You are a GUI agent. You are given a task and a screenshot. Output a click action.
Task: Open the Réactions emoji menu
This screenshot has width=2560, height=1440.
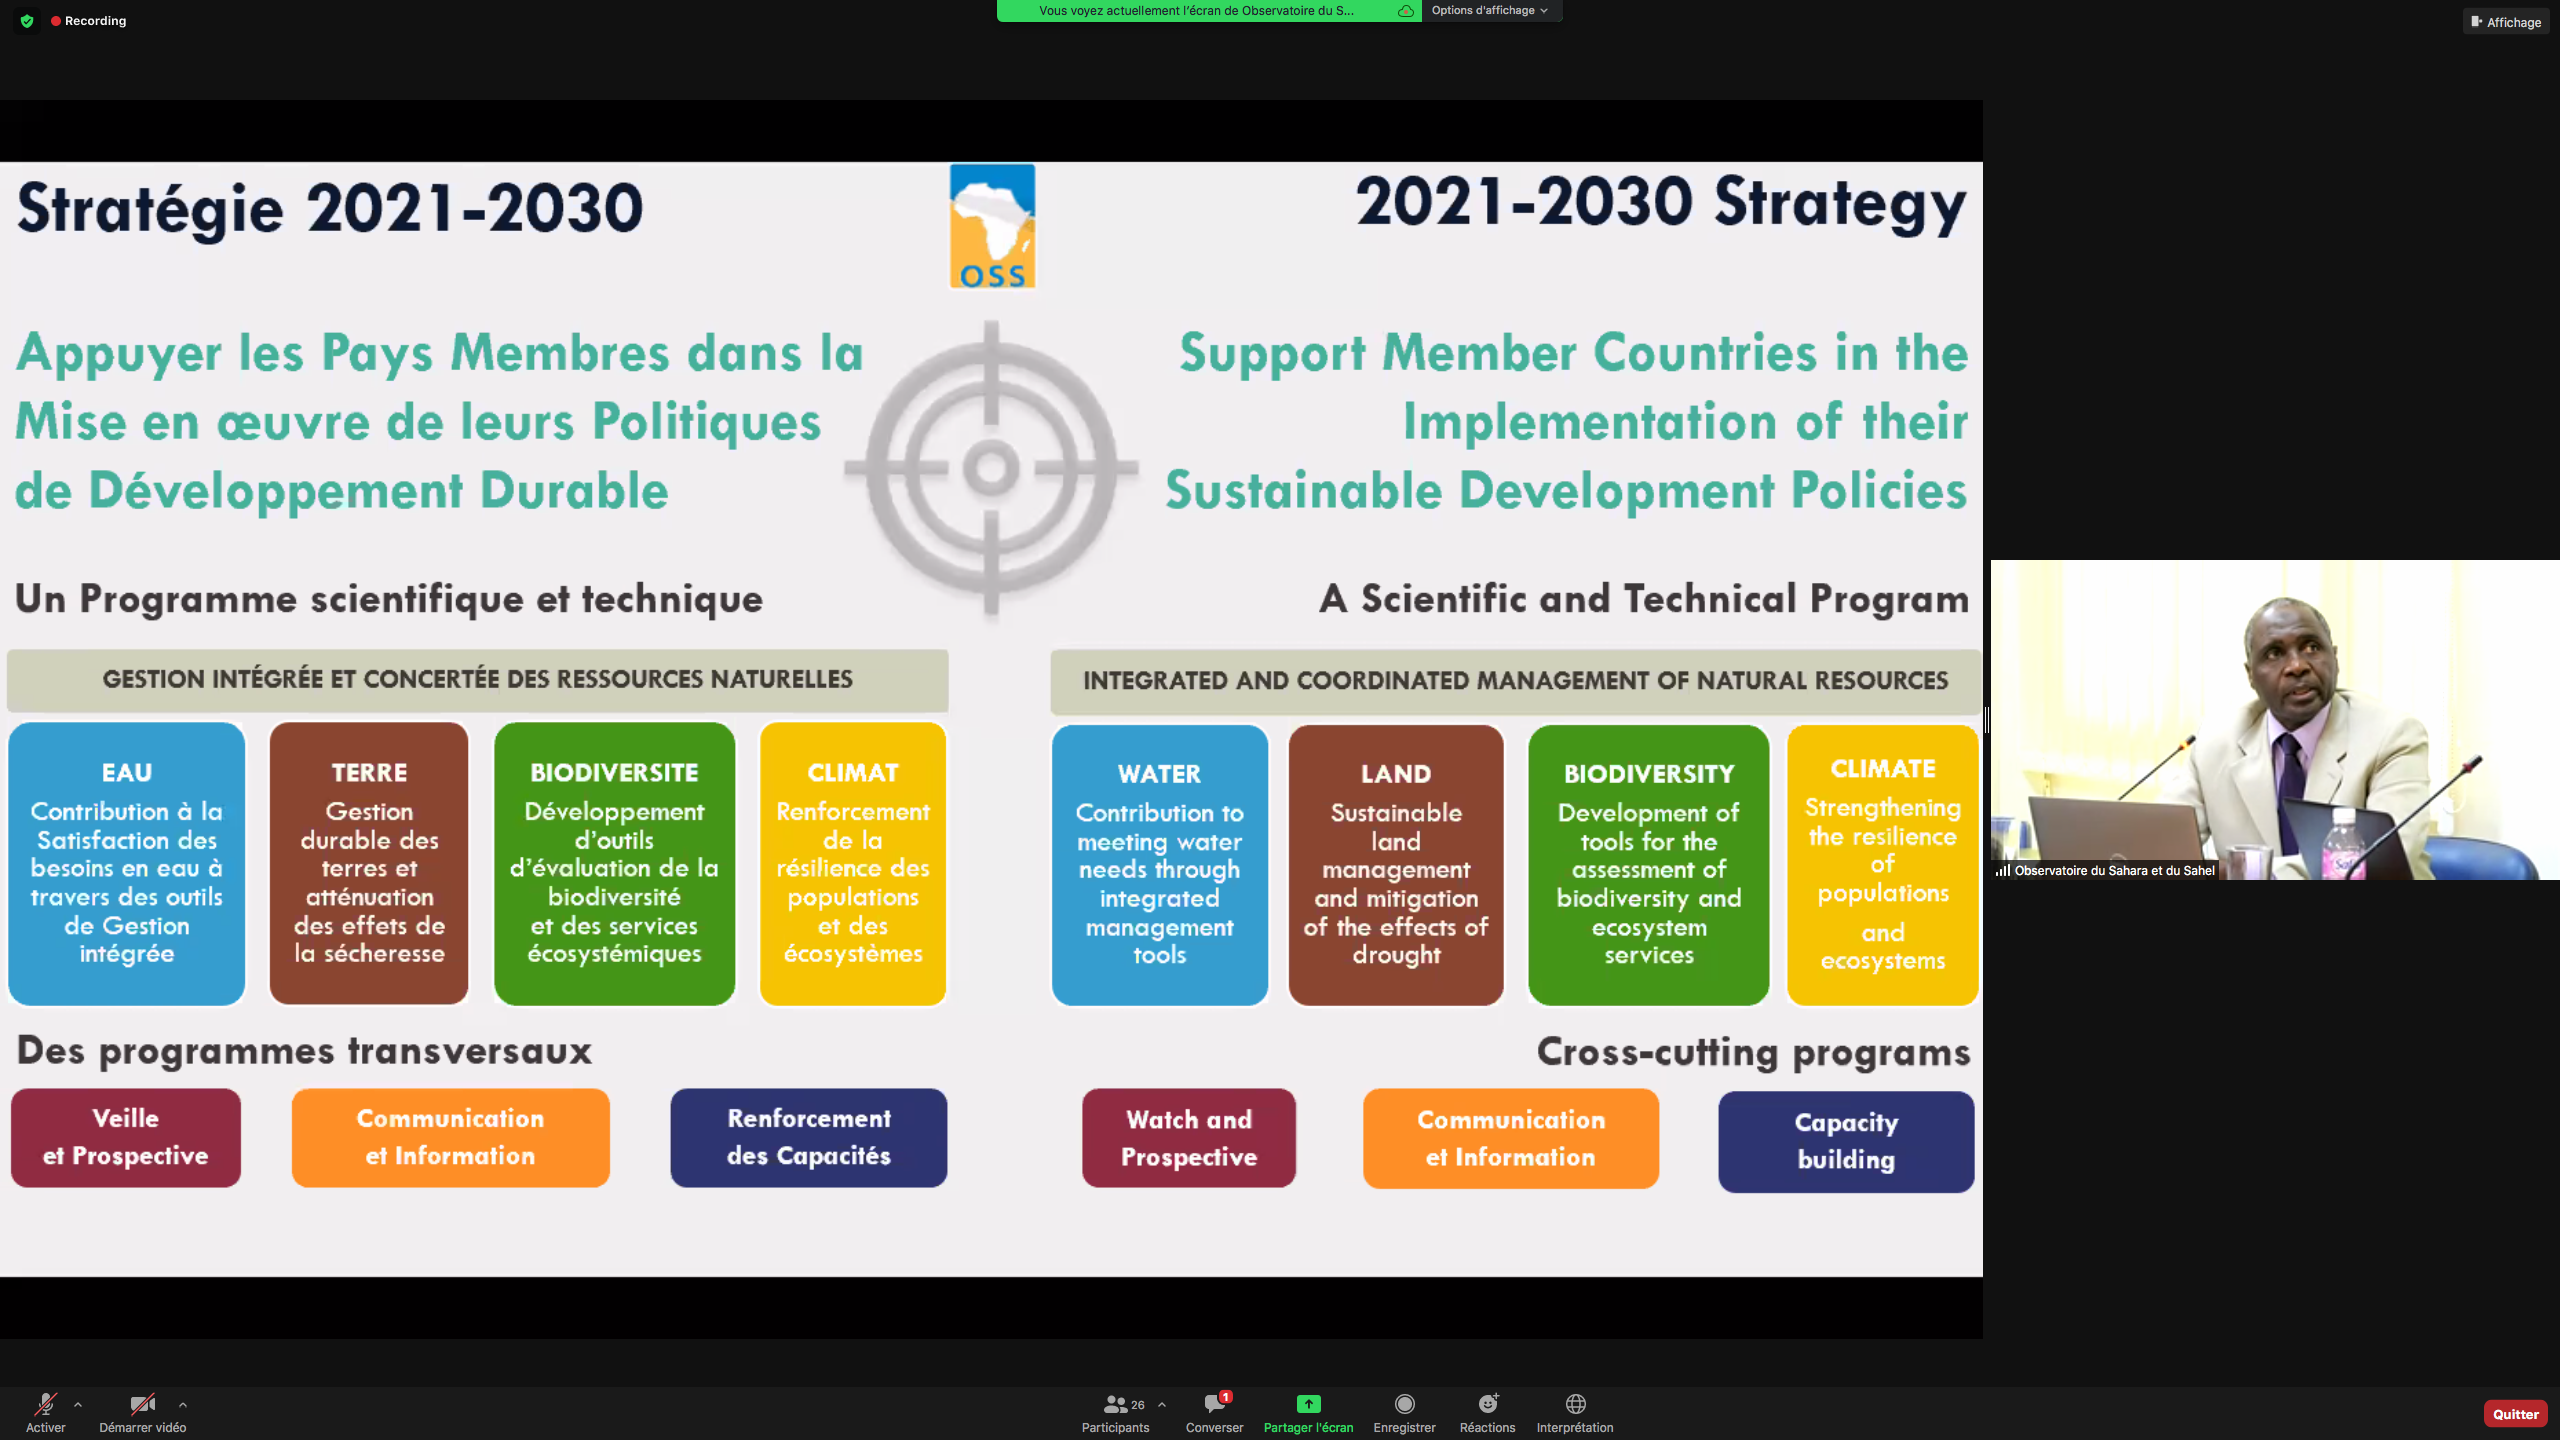(x=1487, y=1405)
